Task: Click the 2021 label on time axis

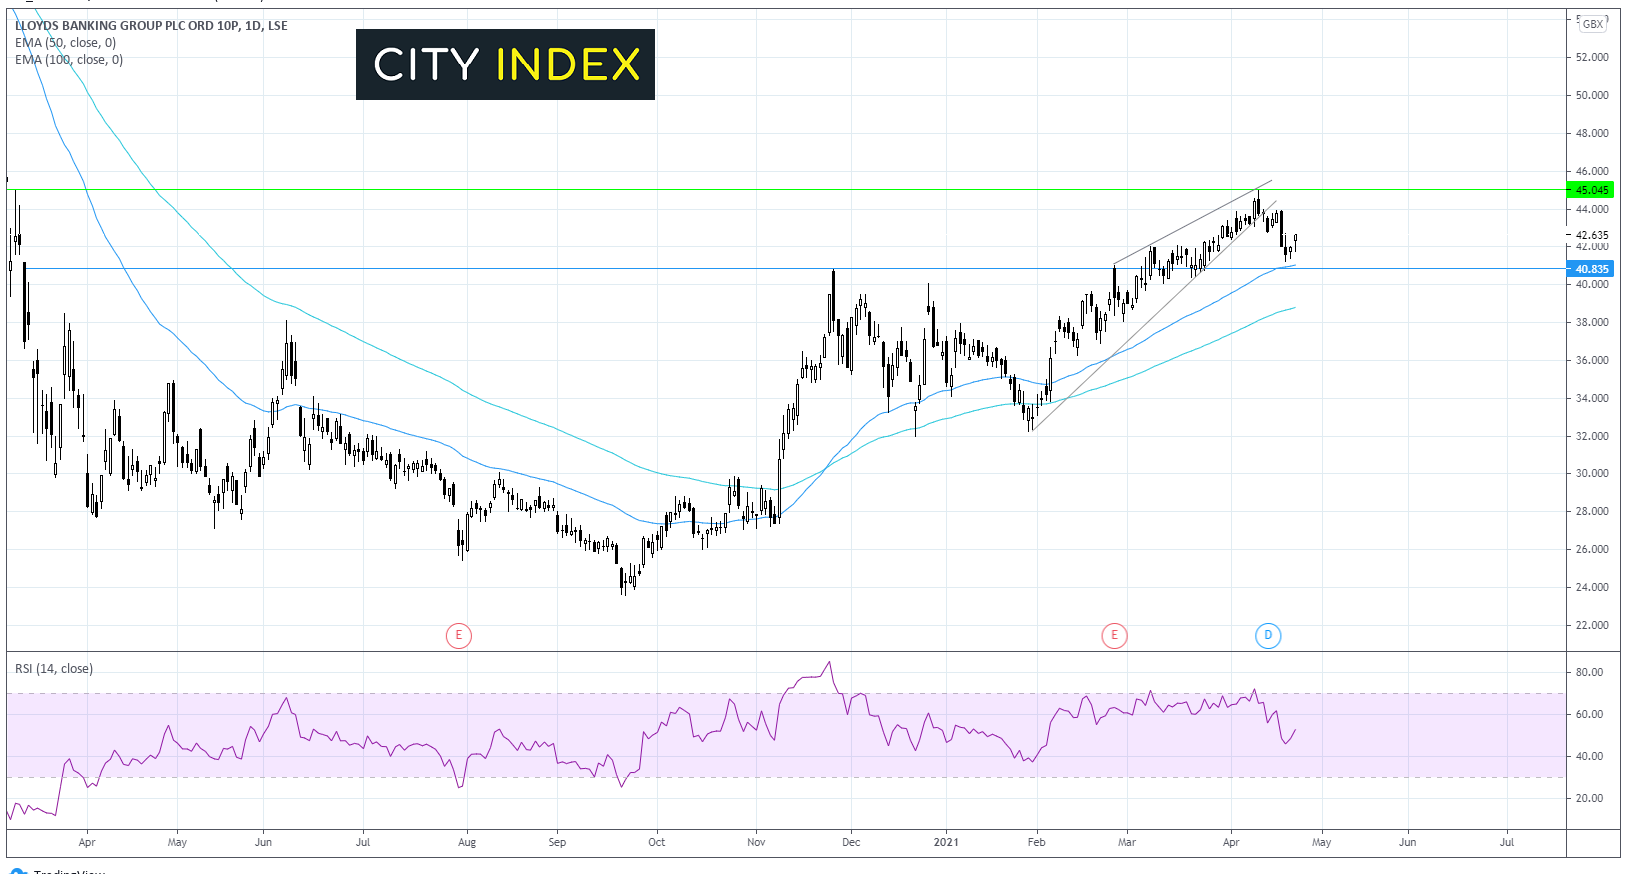Action: (946, 842)
